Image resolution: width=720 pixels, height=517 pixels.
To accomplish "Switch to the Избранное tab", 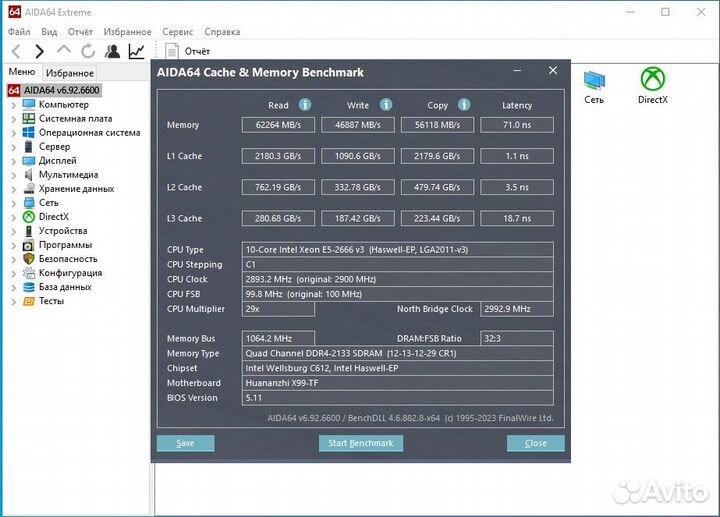I will 70,73.
